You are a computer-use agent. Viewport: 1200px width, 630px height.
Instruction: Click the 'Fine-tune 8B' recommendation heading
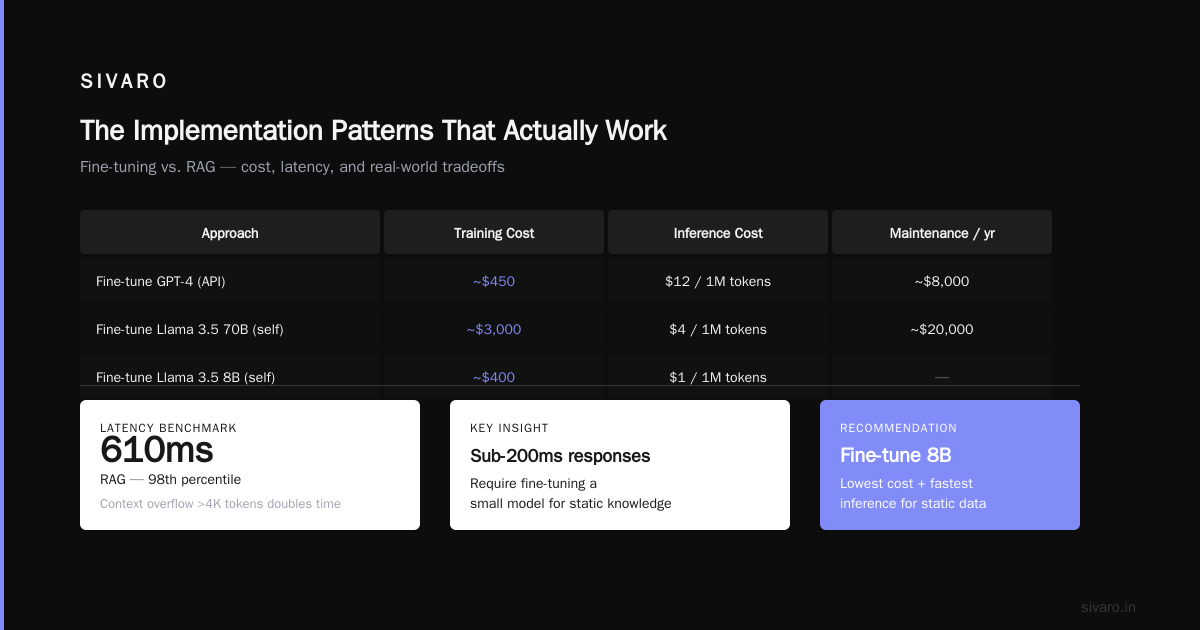pos(896,456)
